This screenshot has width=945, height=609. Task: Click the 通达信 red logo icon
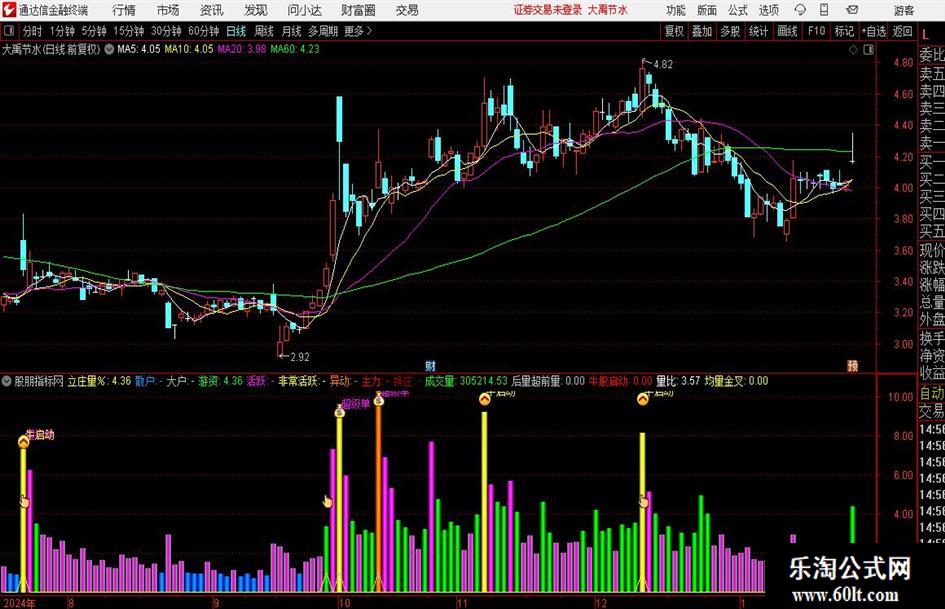click(x=8, y=10)
